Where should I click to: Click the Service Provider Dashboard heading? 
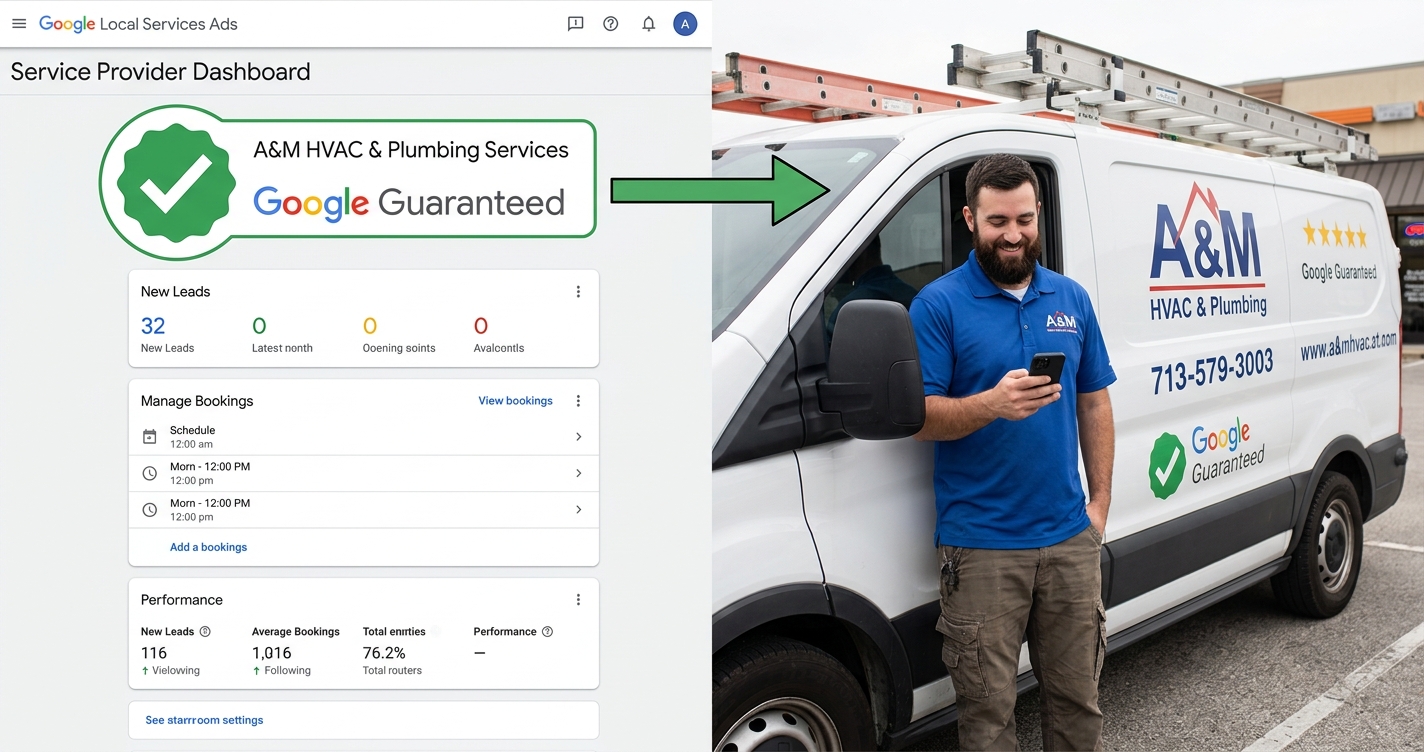coord(160,72)
